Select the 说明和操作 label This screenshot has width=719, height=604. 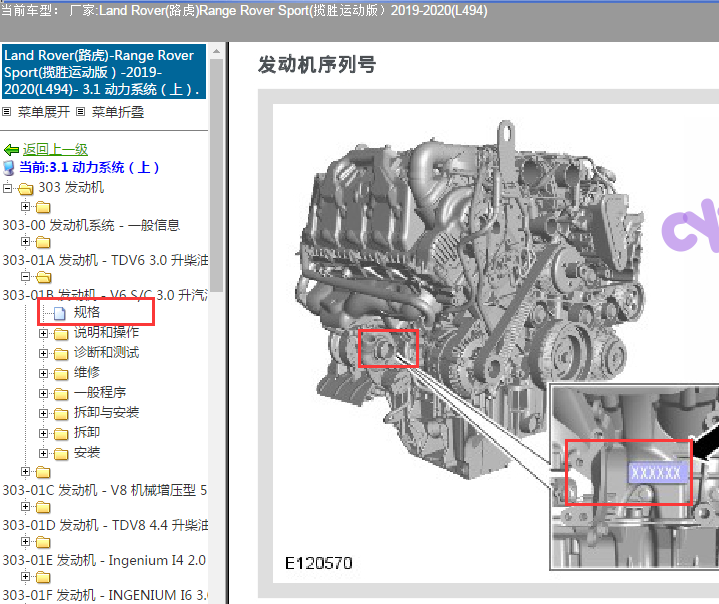pos(106,332)
